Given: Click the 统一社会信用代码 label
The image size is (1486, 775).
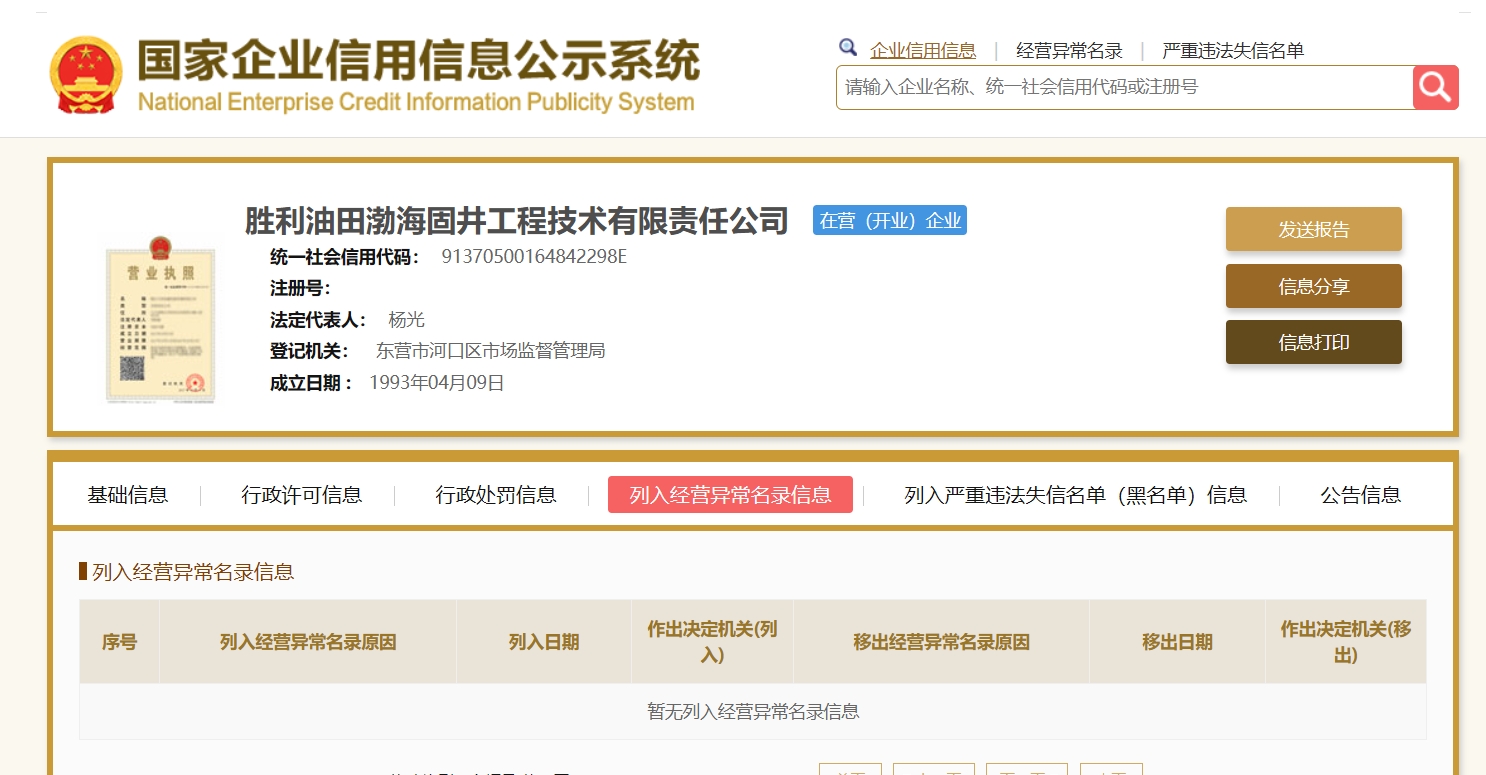Looking at the screenshot, I should (345, 257).
